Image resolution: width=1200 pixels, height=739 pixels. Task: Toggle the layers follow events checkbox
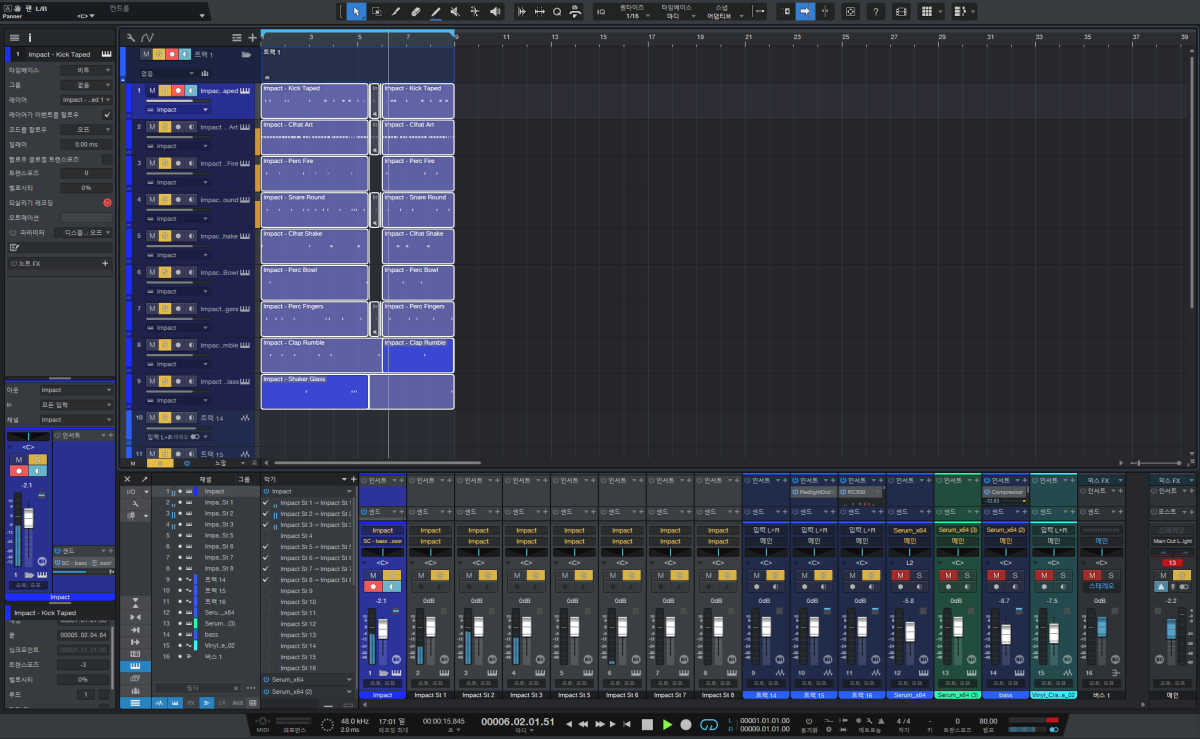pos(107,115)
